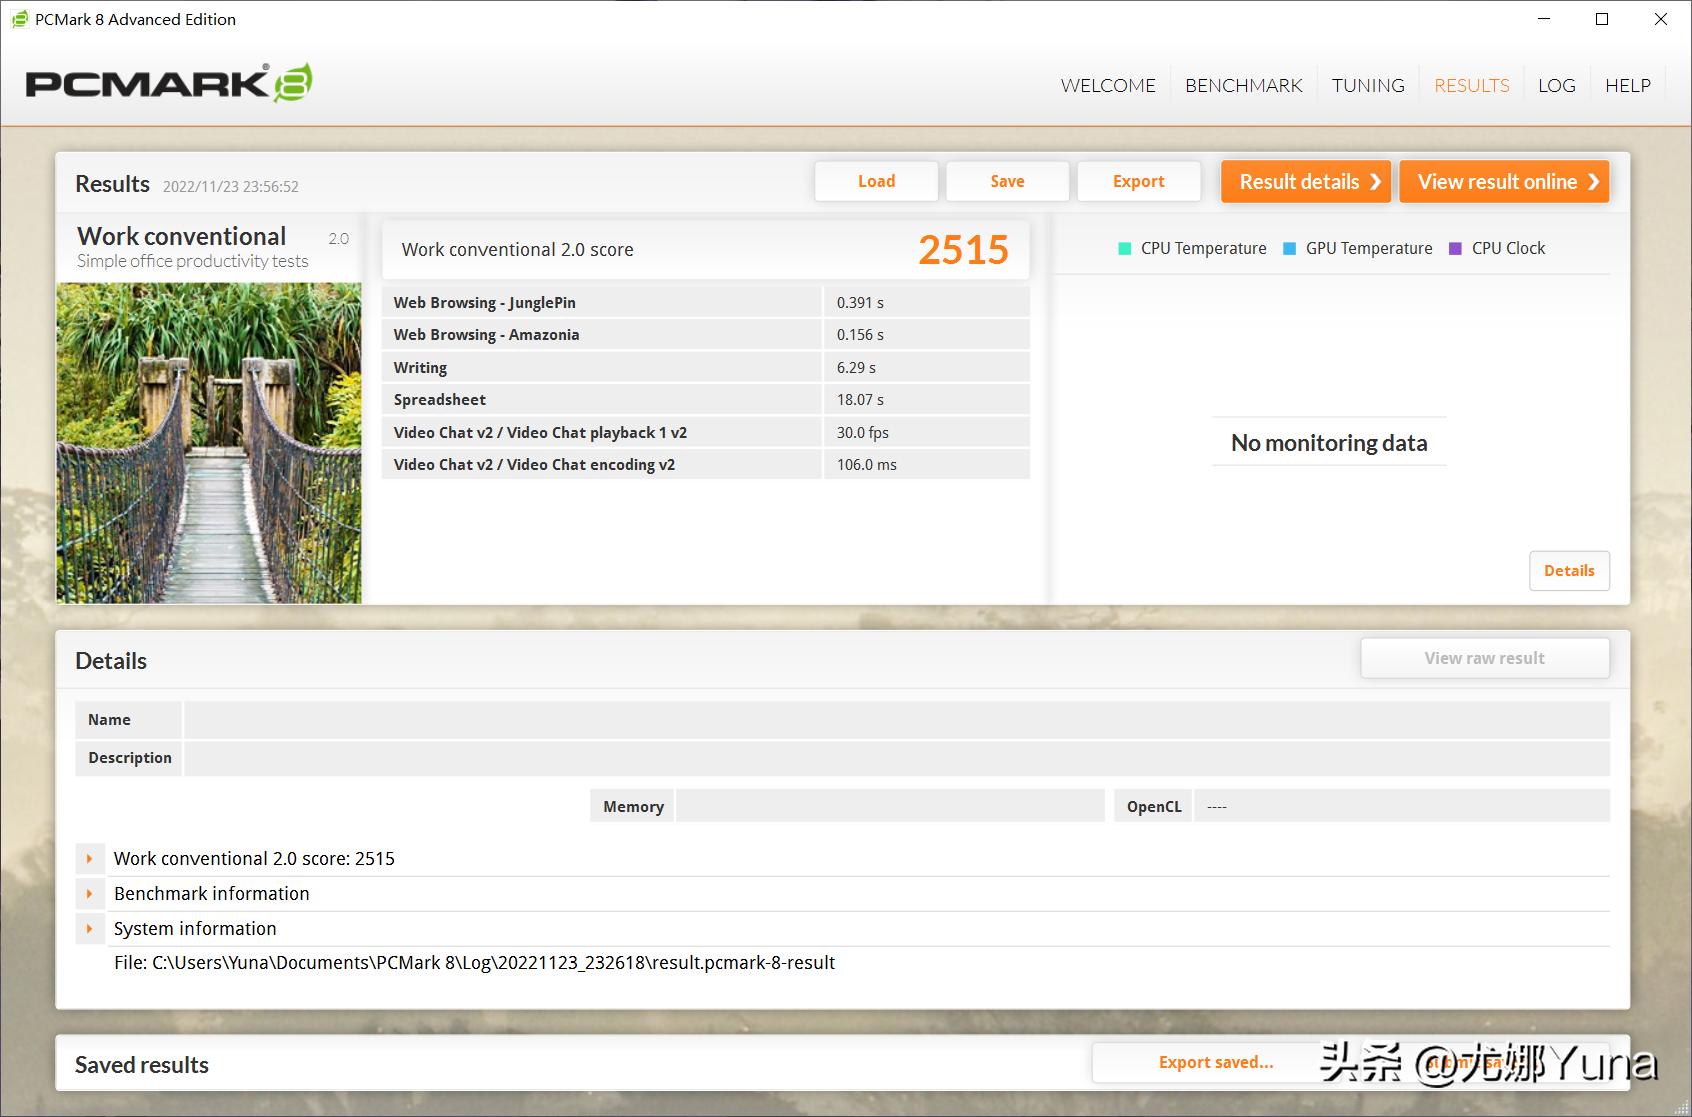Open the TUNING tab
This screenshot has width=1692, height=1117.
click(x=1368, y=85)
